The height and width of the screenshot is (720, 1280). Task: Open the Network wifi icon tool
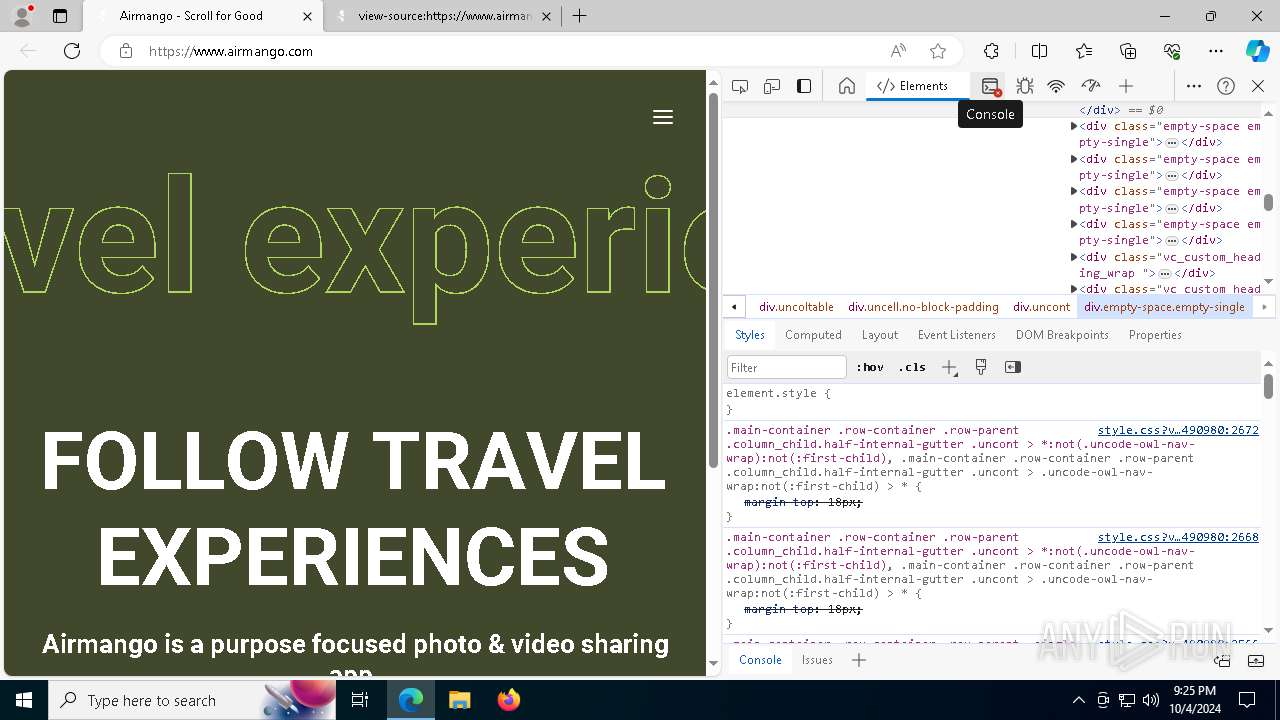tap(1056, 86)
